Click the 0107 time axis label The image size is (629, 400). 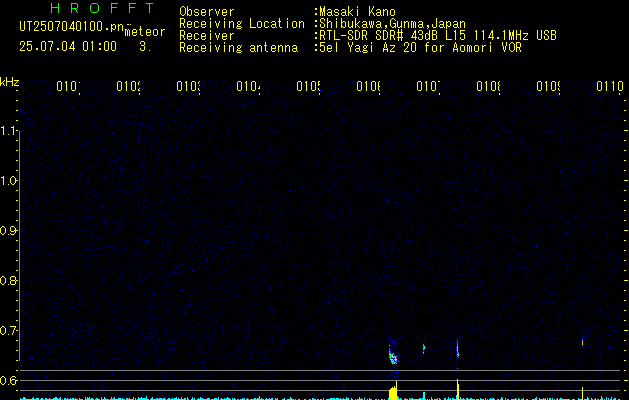[429, 86]
